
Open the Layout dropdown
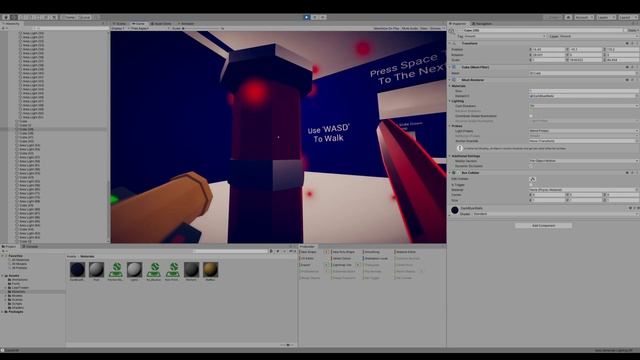[627, 18]
